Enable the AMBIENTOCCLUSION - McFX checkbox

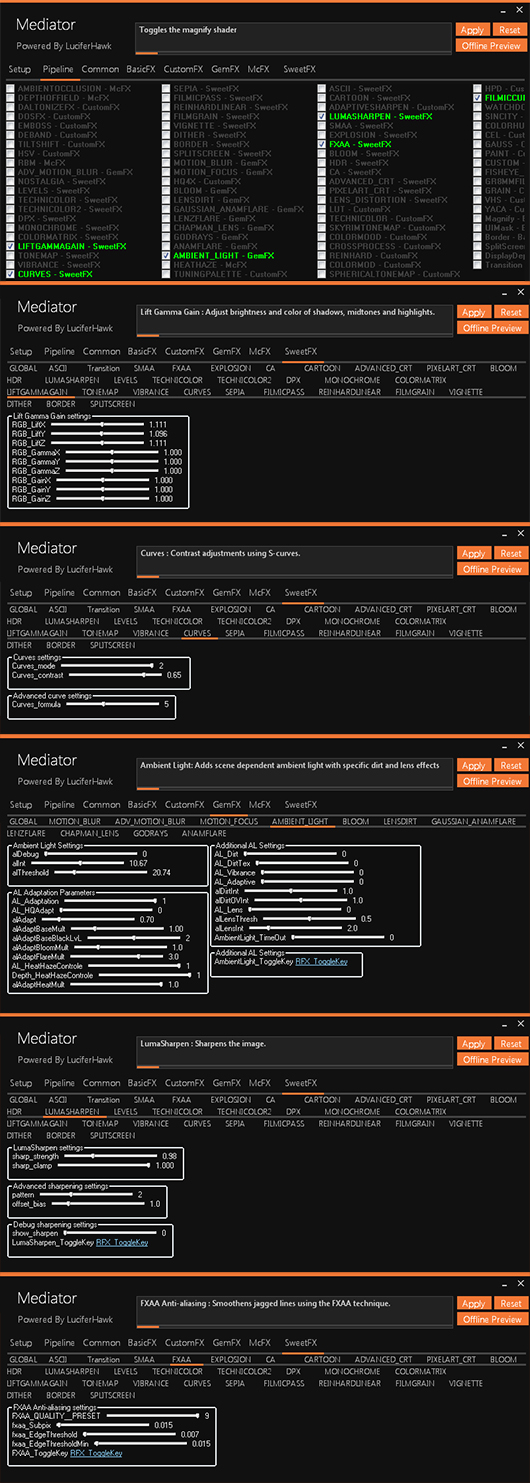point(11,88)
